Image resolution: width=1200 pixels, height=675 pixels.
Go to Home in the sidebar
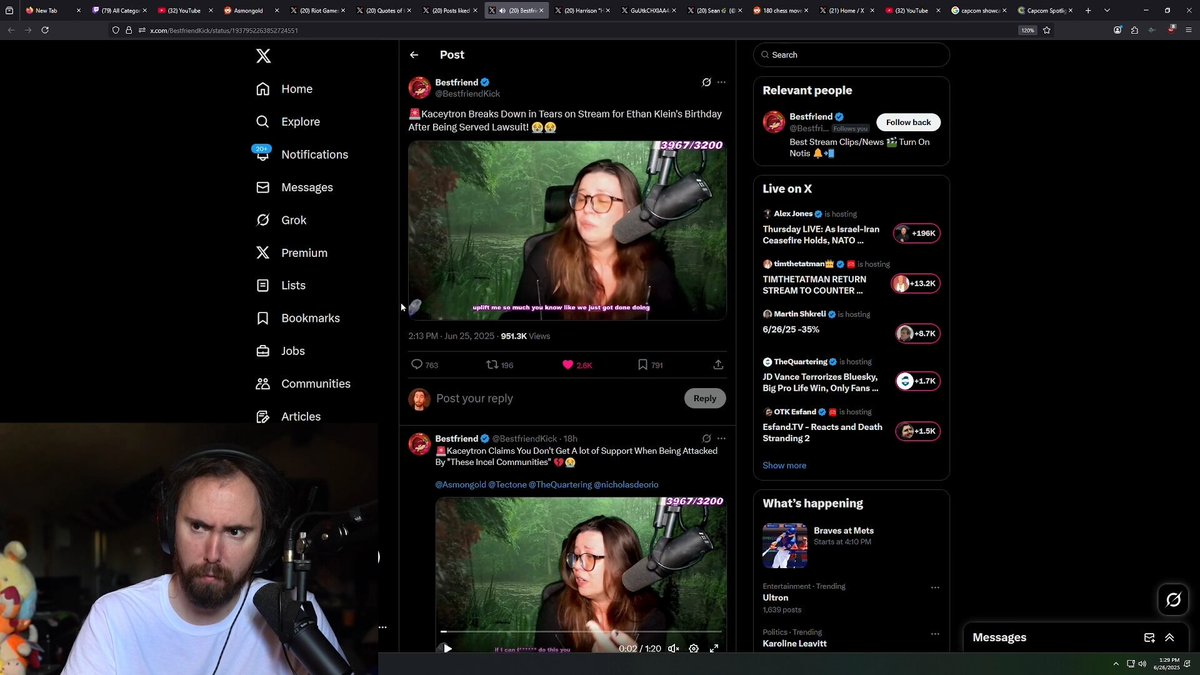point(284,89)
